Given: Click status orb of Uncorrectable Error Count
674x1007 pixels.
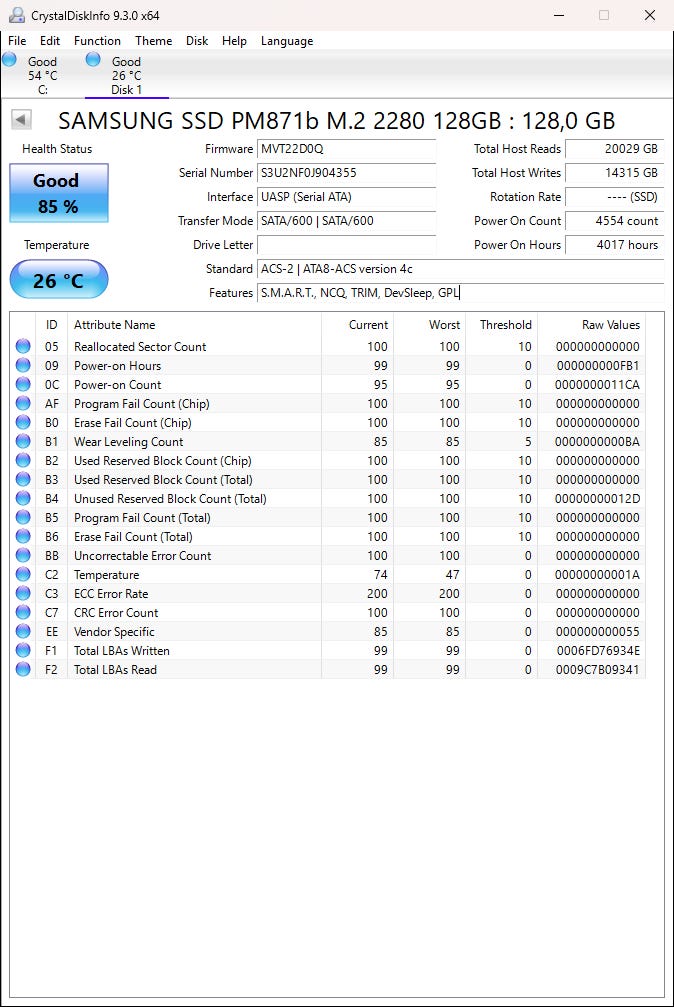Looking at the screenshot, I should tap(23, 556).
